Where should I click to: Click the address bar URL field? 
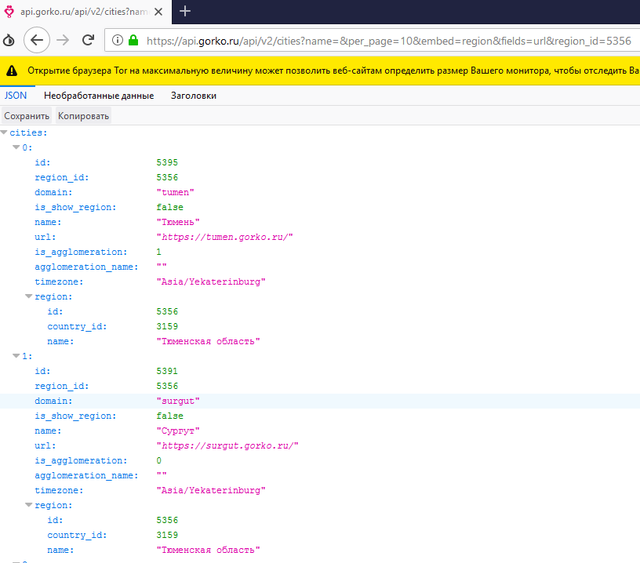pyautogui.click(x=372, y=40)
